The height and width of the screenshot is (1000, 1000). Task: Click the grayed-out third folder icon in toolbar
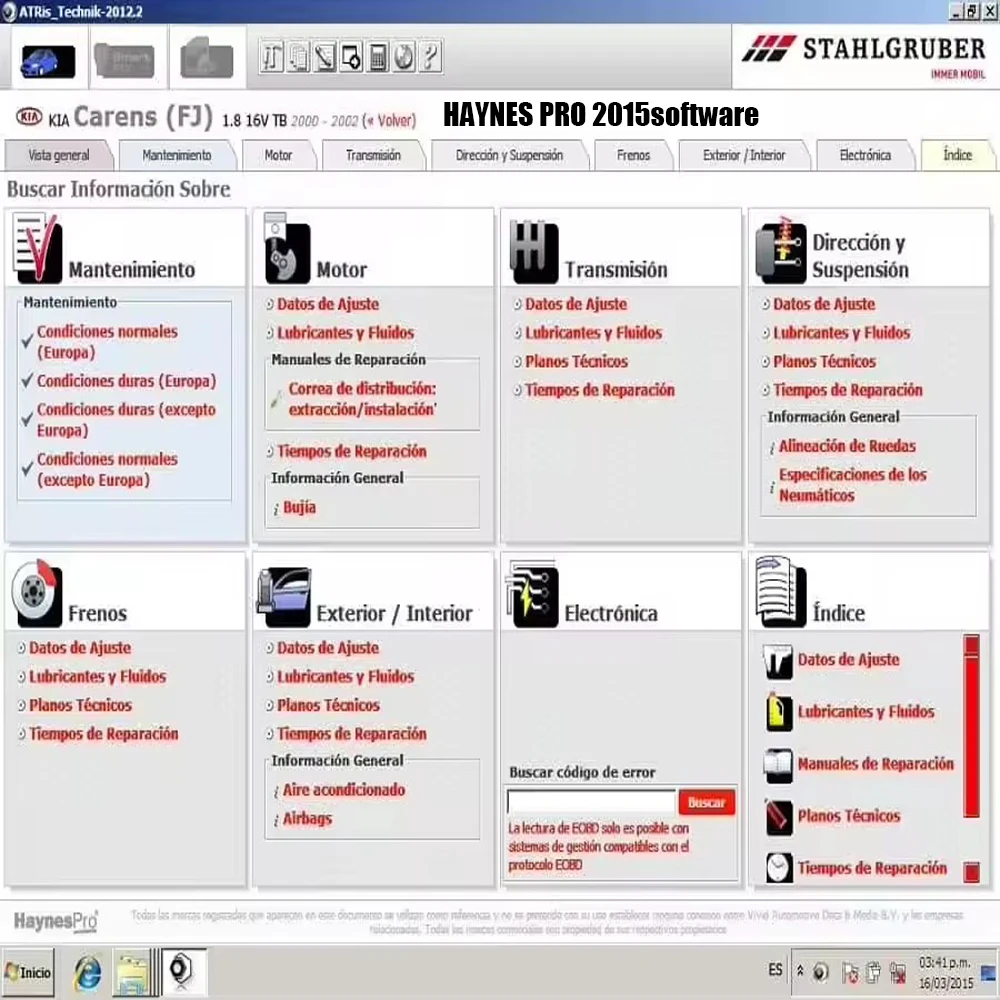pos(207,59)
